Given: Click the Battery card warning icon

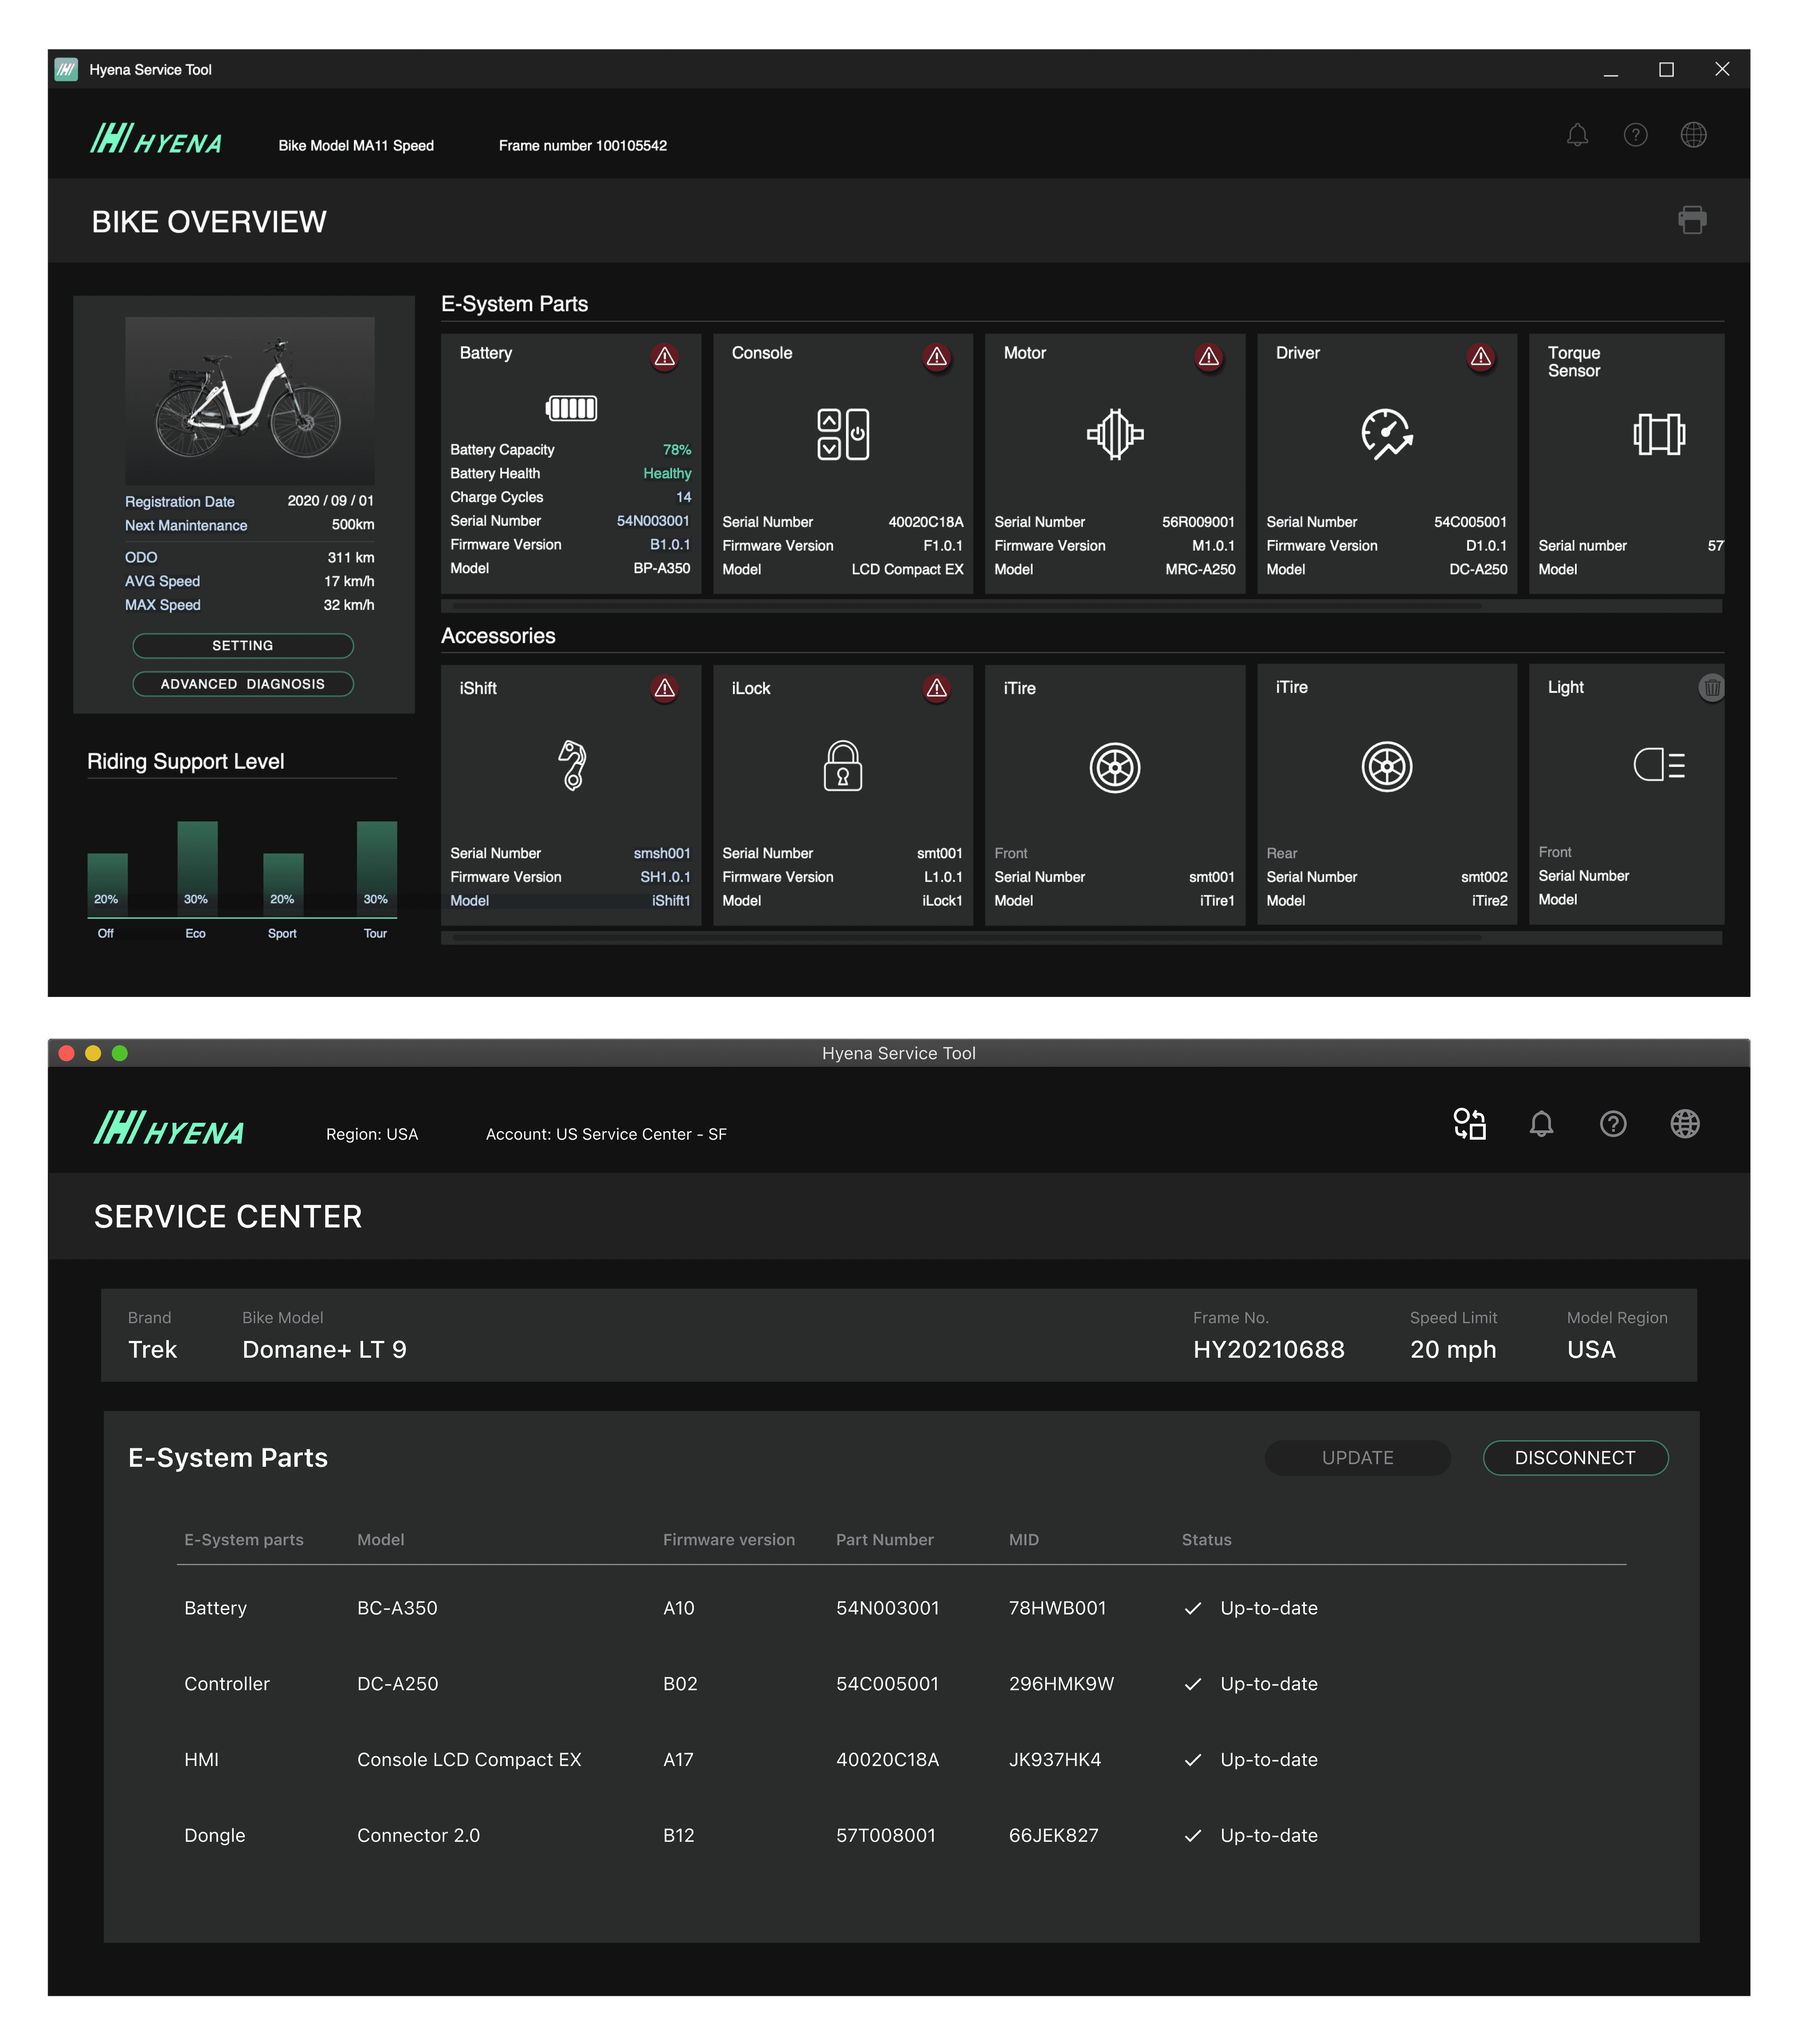Looking at the screenshot, I should pyautogui.click(x=665, y=357).
